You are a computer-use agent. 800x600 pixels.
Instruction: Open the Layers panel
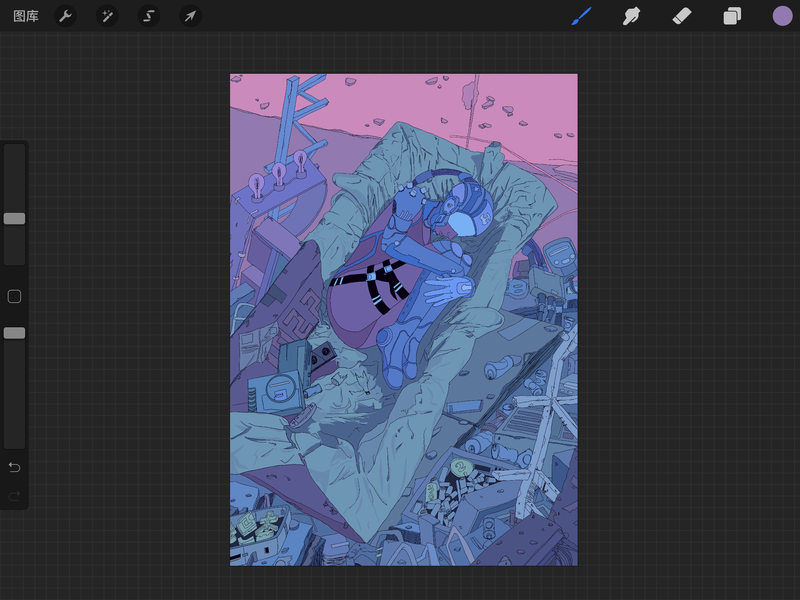tap(732, 16)
